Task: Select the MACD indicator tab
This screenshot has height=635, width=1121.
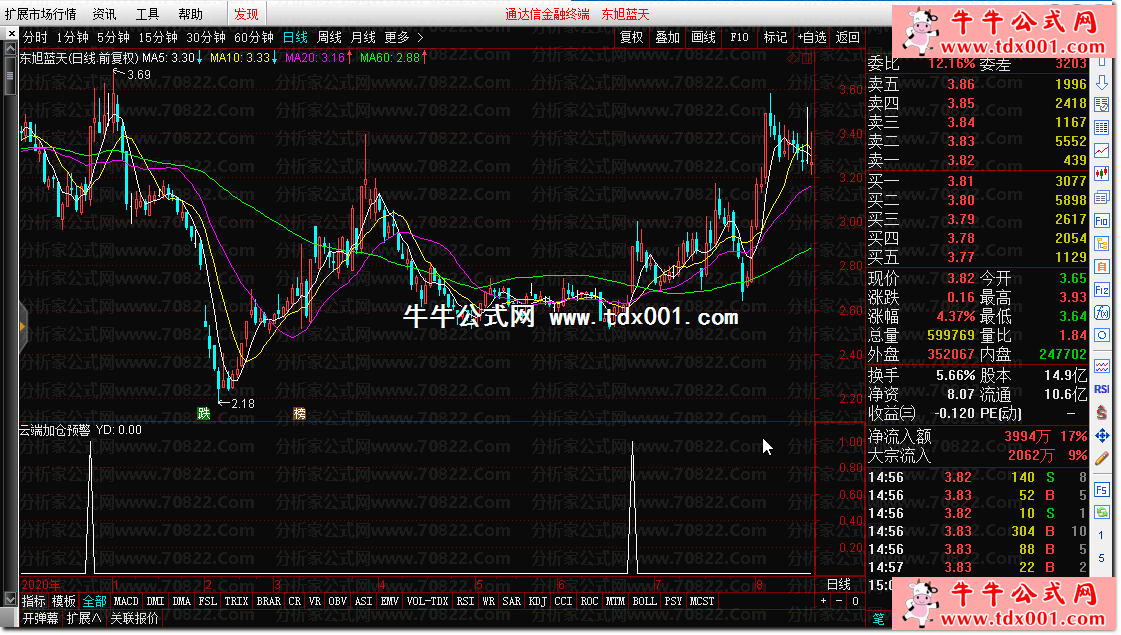Action: coord(126,601)
